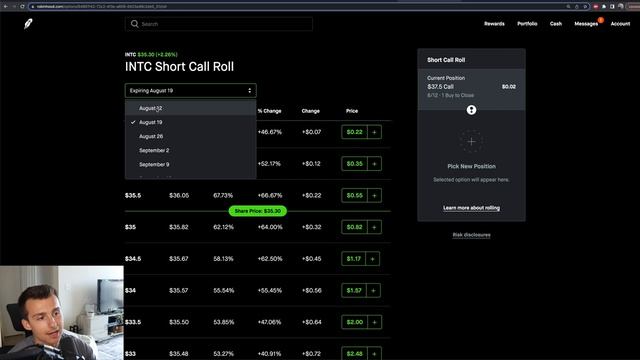Click the swap positions circular icon

pyautogui.click(x=471, y=110)
